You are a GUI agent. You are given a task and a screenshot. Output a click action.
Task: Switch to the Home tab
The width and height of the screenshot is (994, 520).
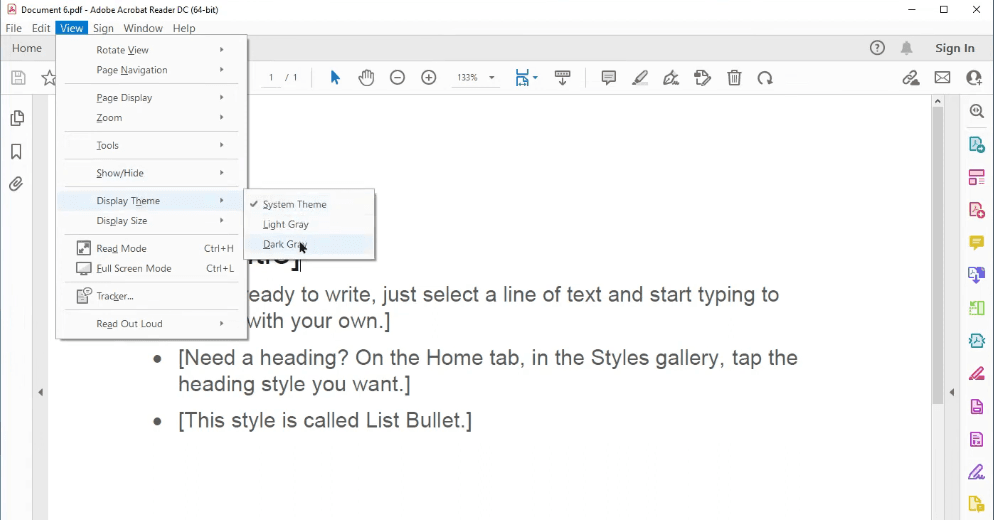pos(27,48)
